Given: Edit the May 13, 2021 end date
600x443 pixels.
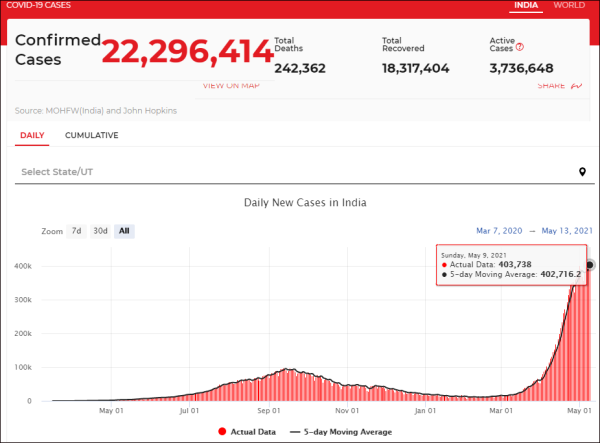Looking at the screenshot, I should [x=567, y=231].
